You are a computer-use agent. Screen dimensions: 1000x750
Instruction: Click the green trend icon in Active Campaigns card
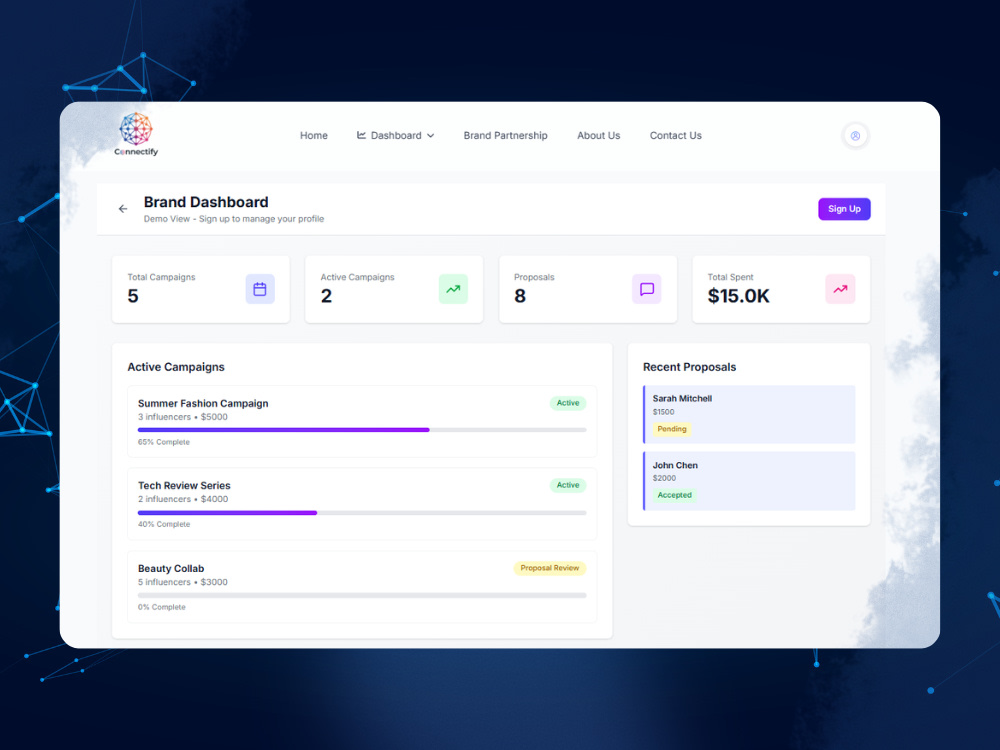(x=453, y=289)
